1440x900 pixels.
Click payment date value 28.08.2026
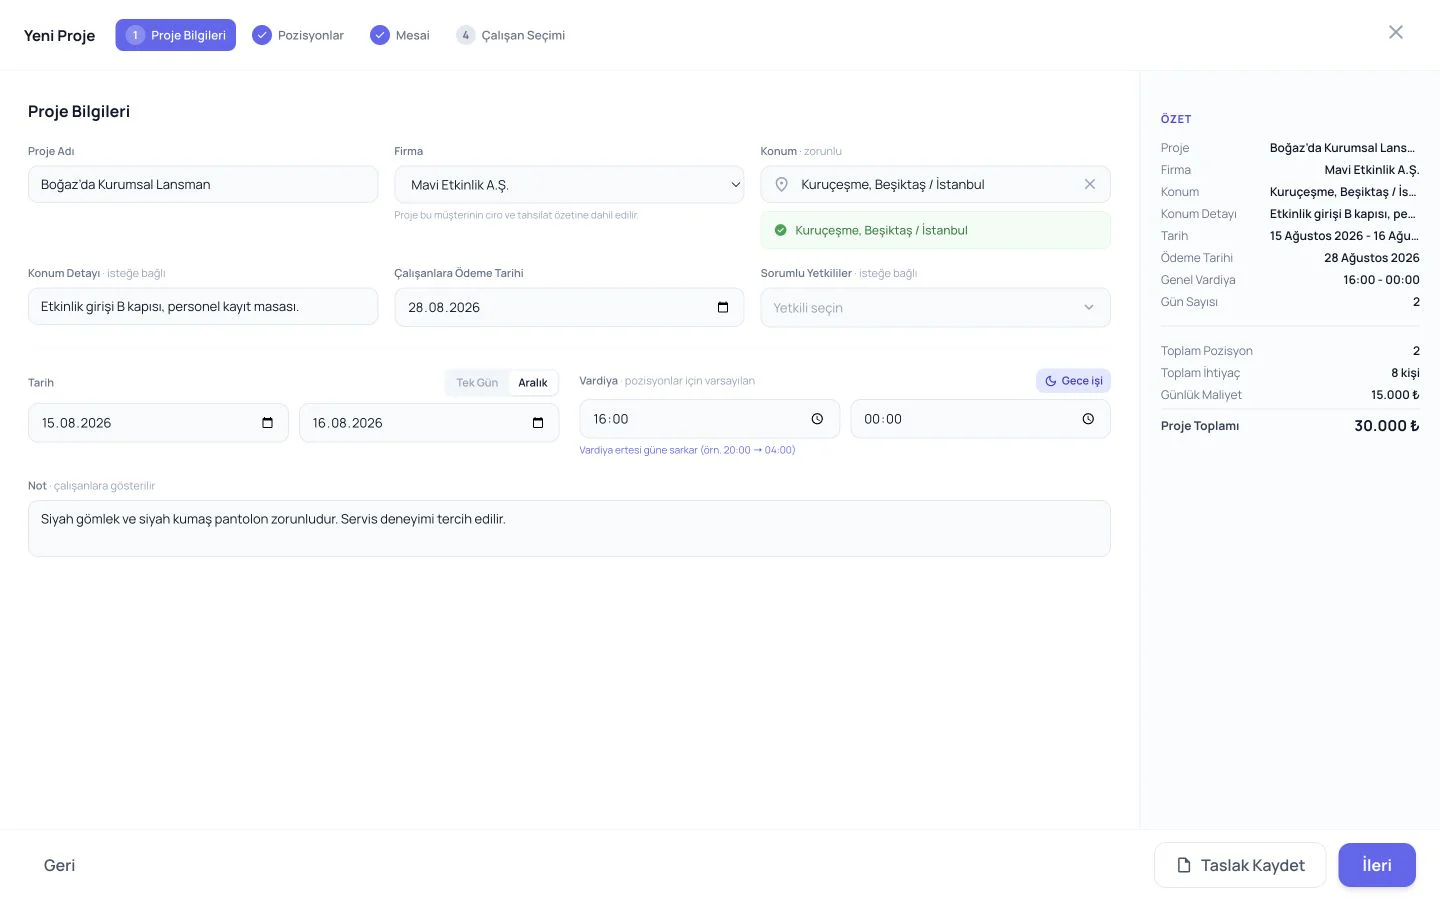click(444, 307)
